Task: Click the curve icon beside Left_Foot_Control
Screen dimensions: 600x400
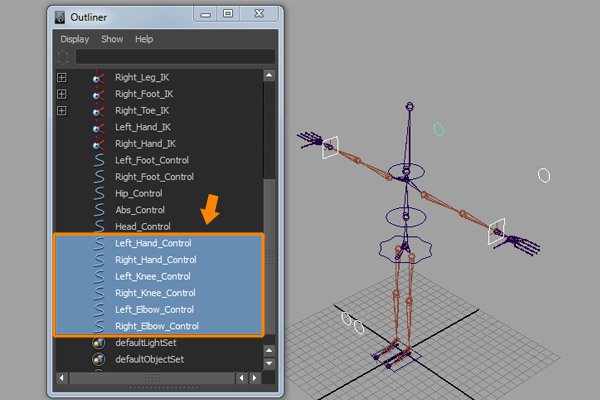Action: tap(99, 160)
